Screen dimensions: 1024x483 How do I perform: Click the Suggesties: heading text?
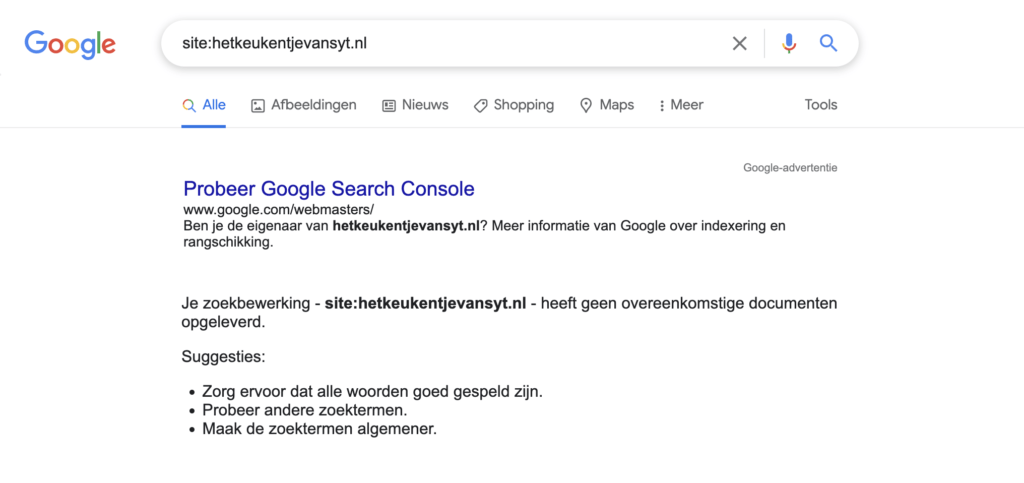pyautogui.click(x=223, y=358)
